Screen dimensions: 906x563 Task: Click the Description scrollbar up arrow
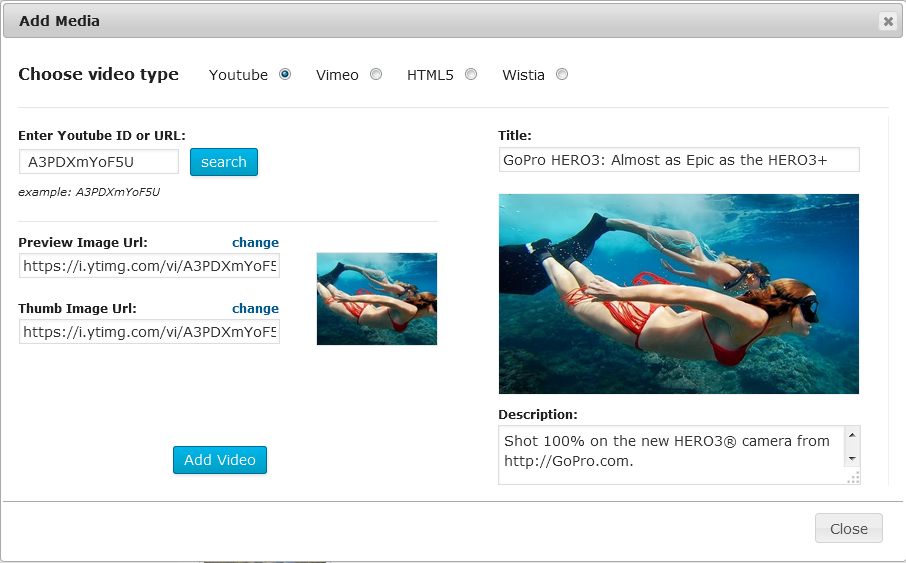pos(852,435)
